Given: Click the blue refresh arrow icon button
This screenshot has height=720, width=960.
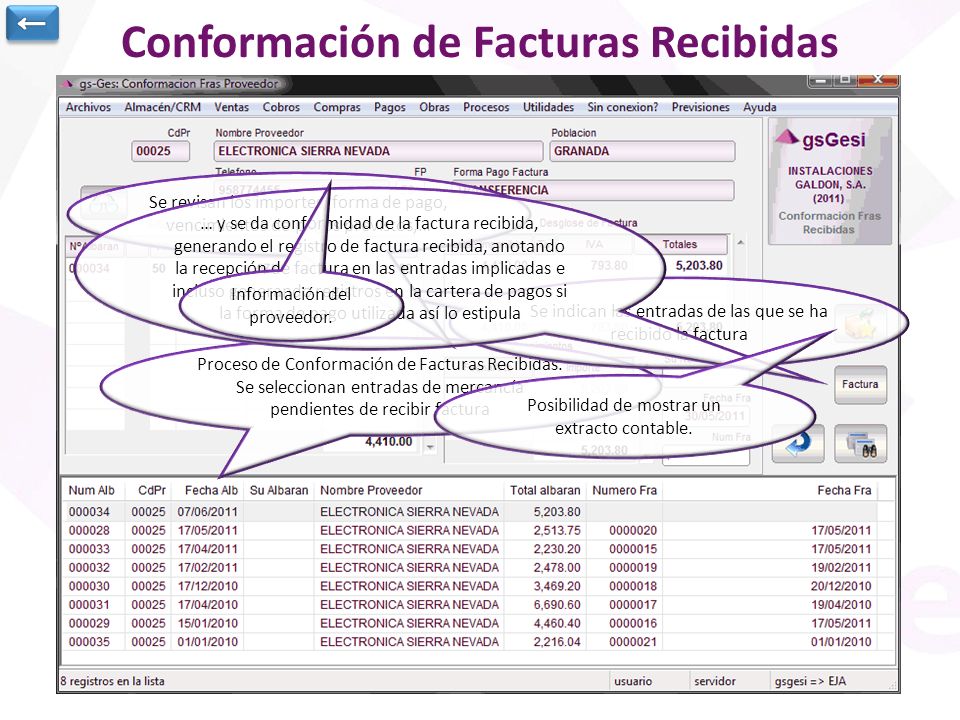Looking at the screenshot, I should 798,443.
